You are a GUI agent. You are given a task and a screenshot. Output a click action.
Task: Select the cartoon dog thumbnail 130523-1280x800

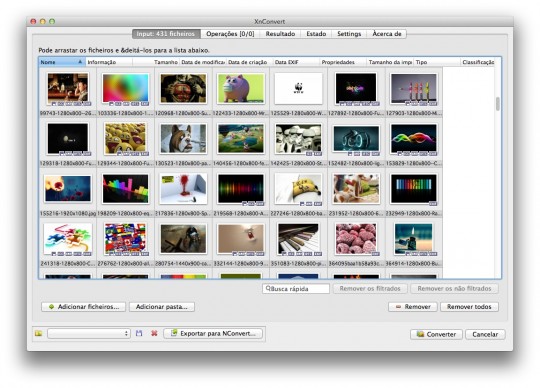183,138
